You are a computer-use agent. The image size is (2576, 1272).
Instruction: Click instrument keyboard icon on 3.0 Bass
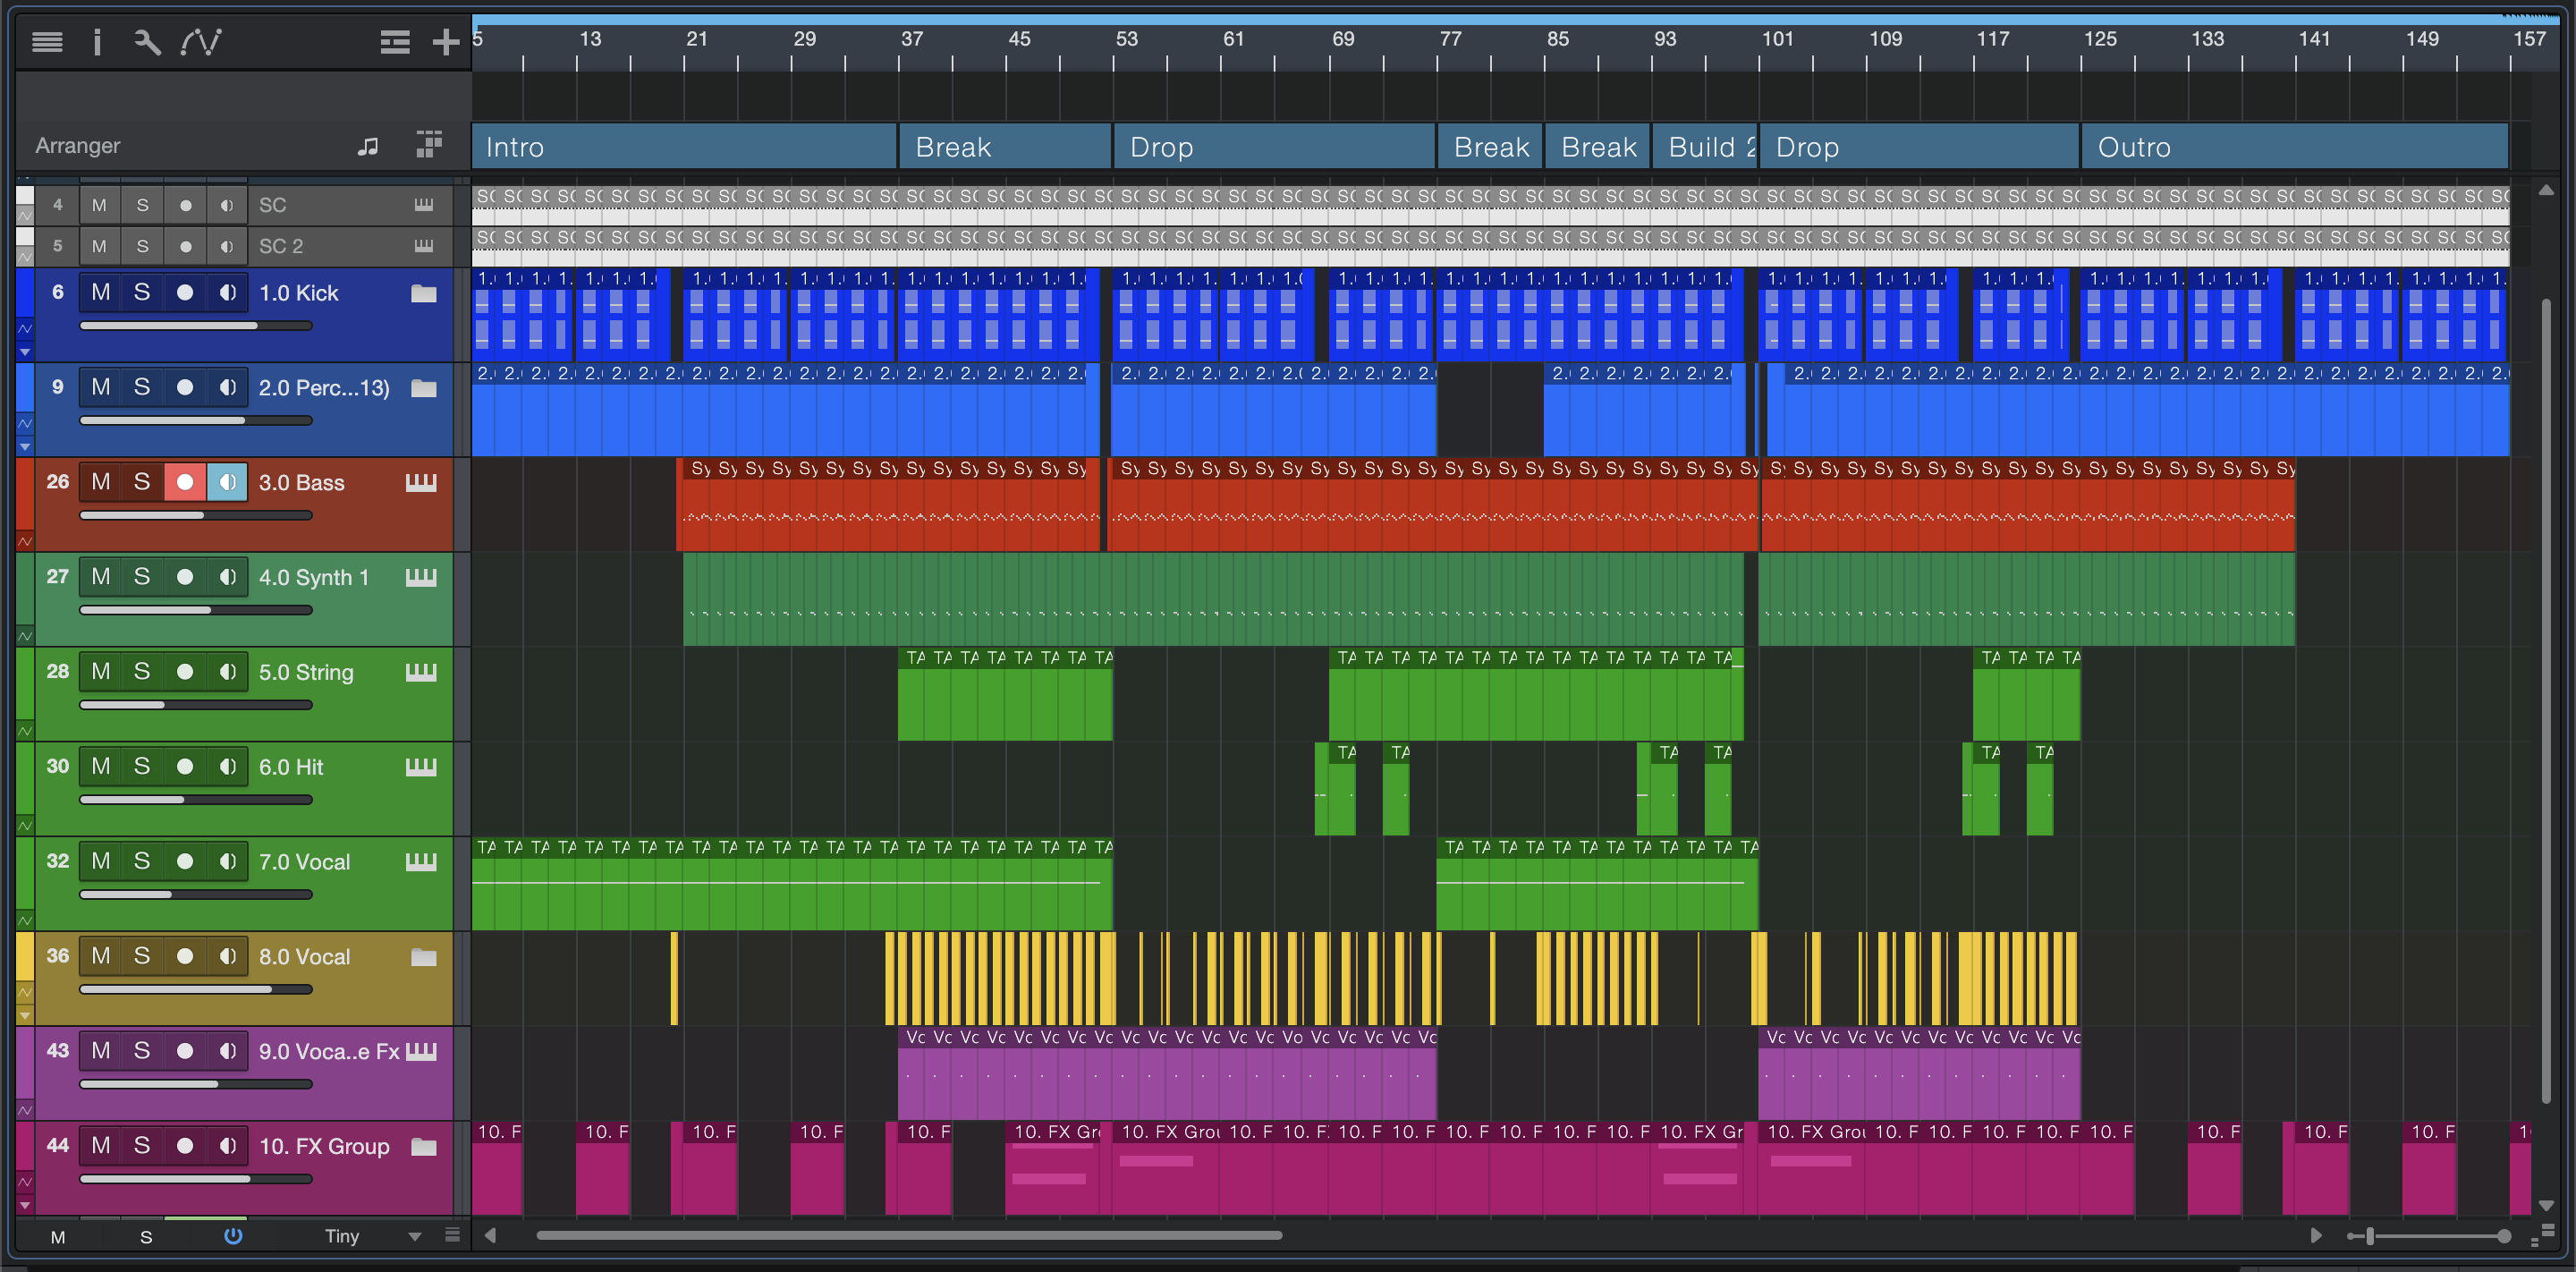(421, 483)
